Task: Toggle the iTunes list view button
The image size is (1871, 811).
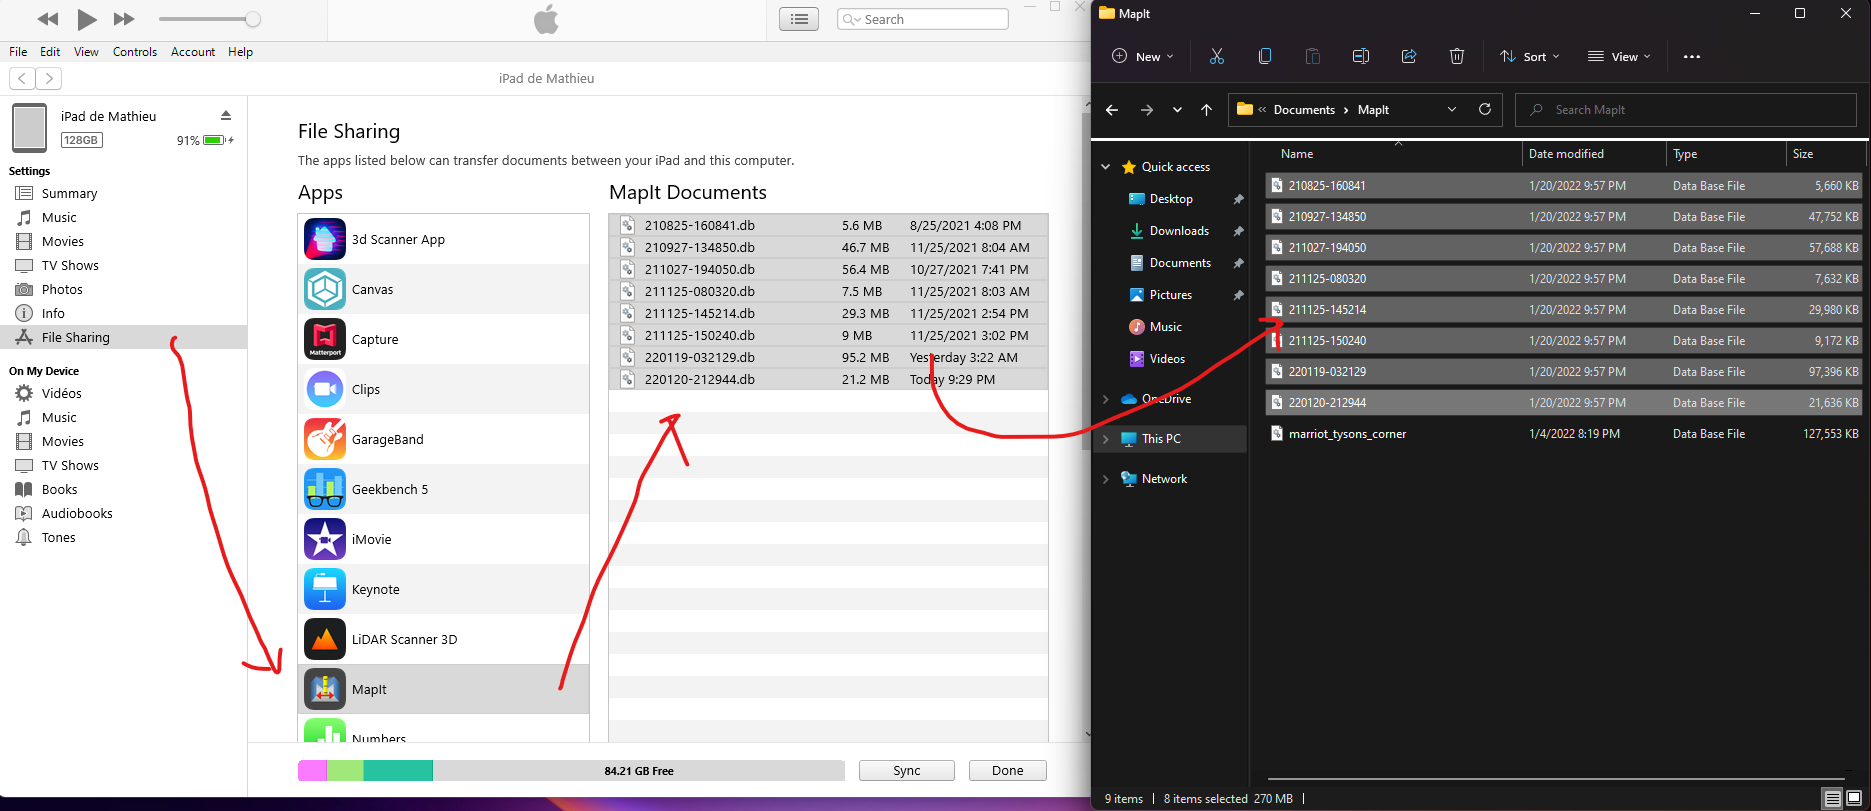Action: click(798, 19)
